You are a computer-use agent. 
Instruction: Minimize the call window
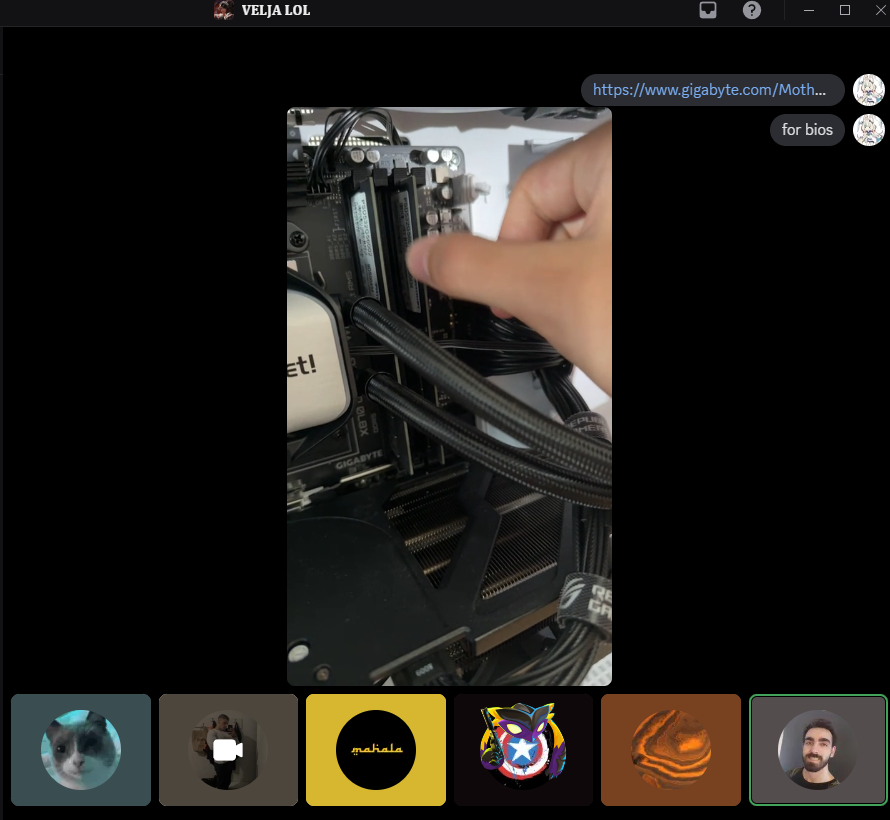(x=809, y=11)
